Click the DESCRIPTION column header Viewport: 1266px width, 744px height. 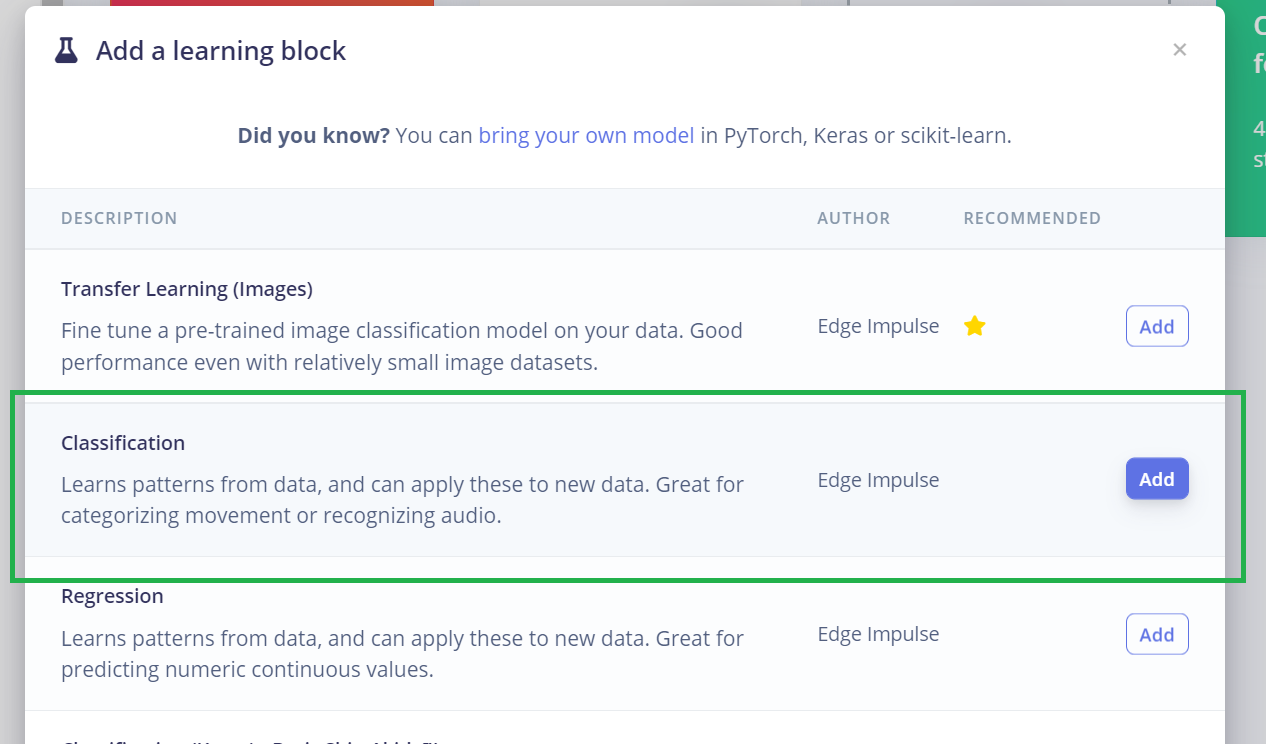pos(119,218)
